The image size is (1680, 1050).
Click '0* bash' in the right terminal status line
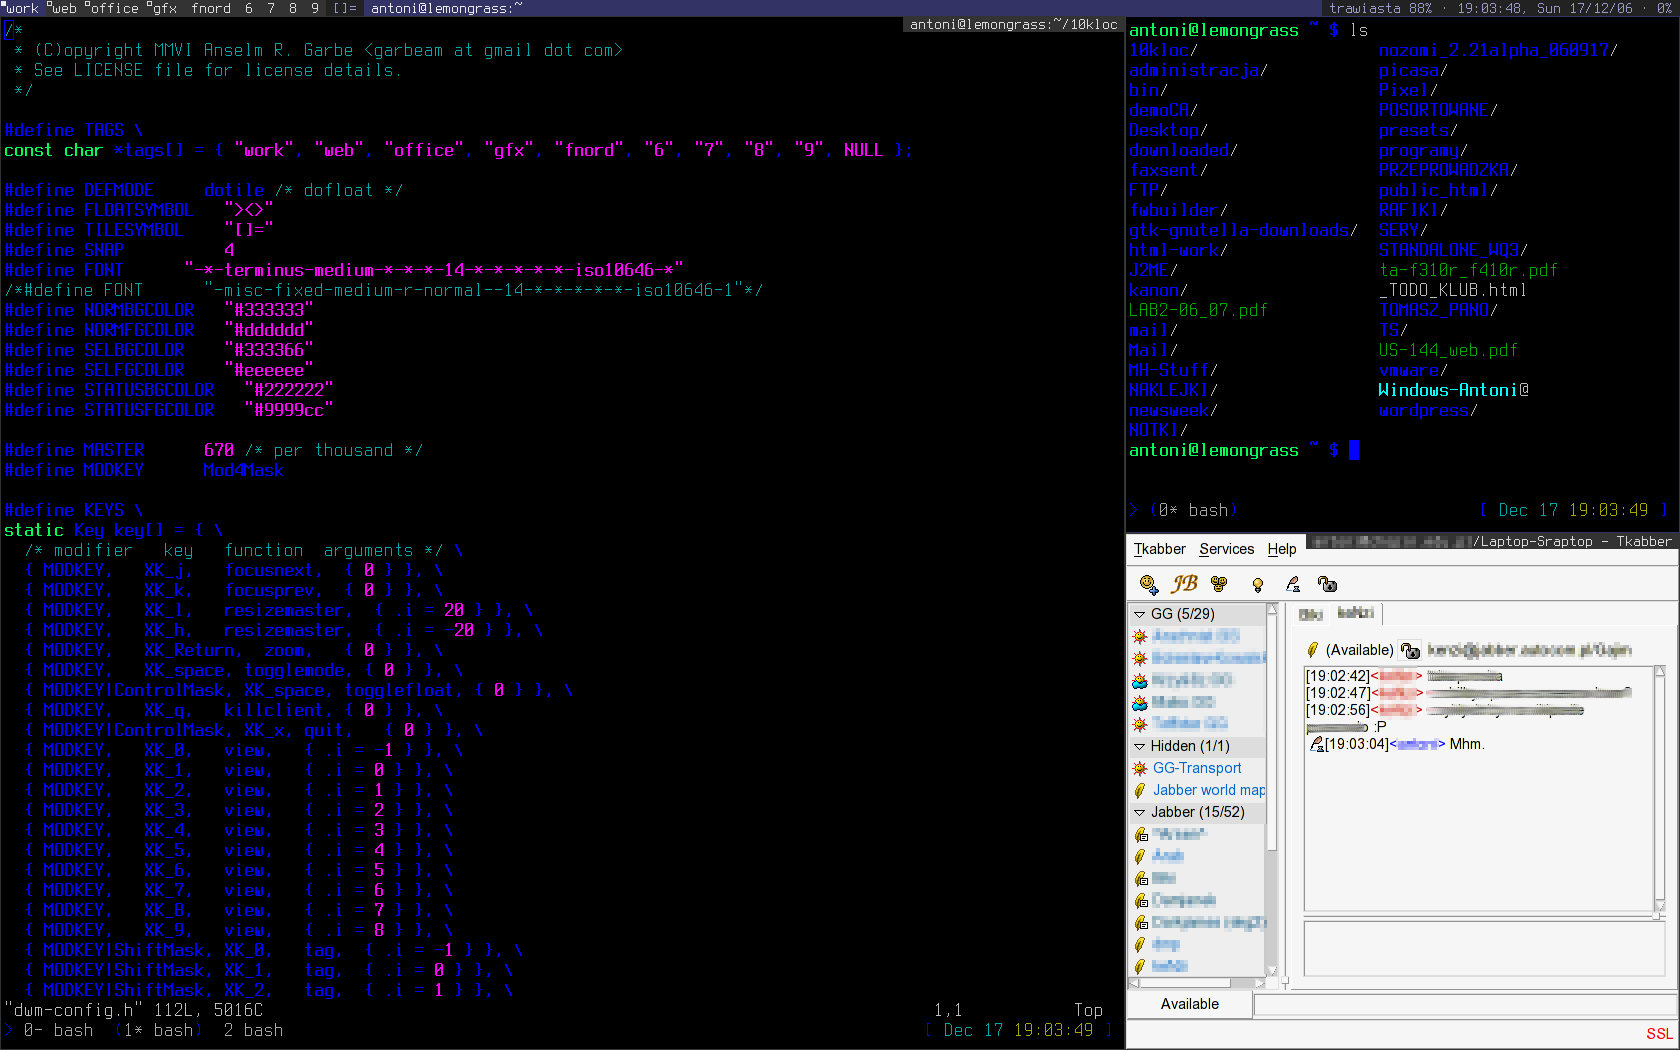point(1193,510)
